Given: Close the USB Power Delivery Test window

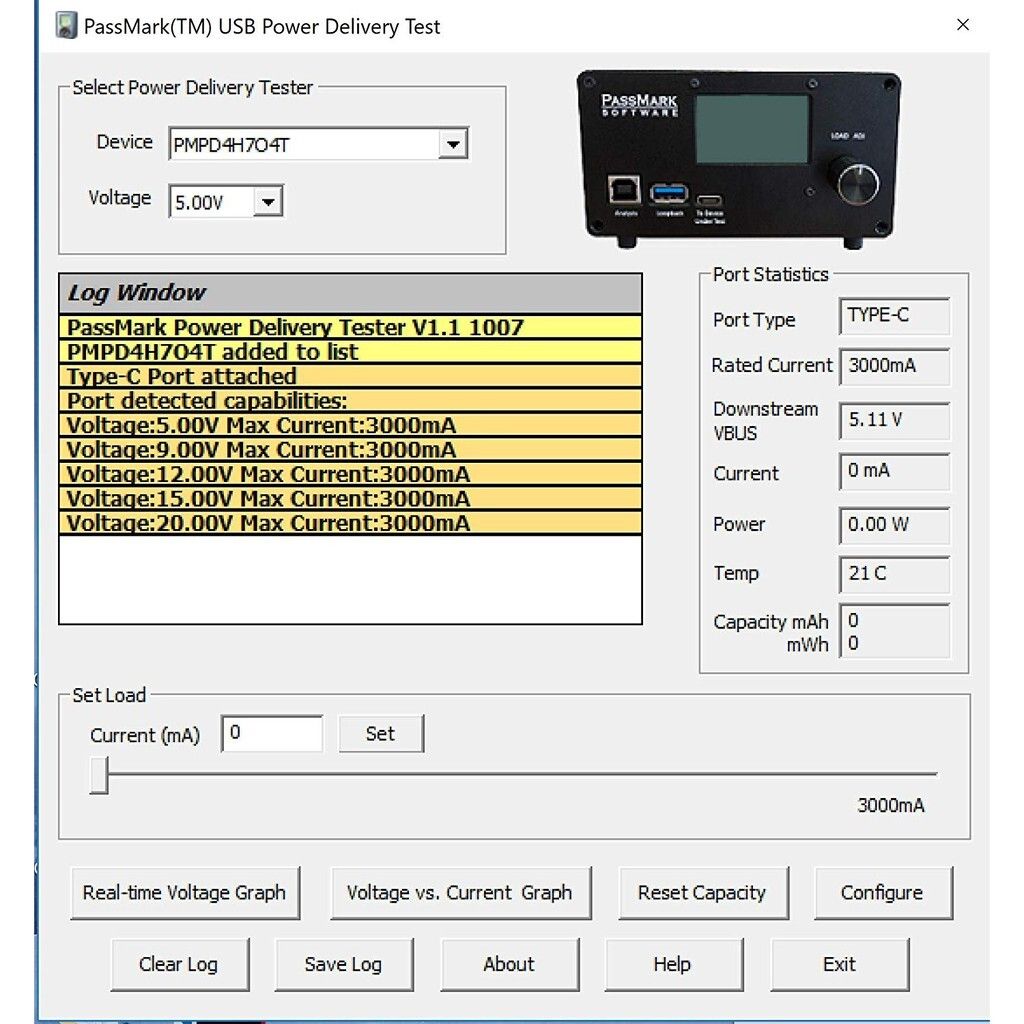Looking at the screenshot, I should [x=963, y=25].
